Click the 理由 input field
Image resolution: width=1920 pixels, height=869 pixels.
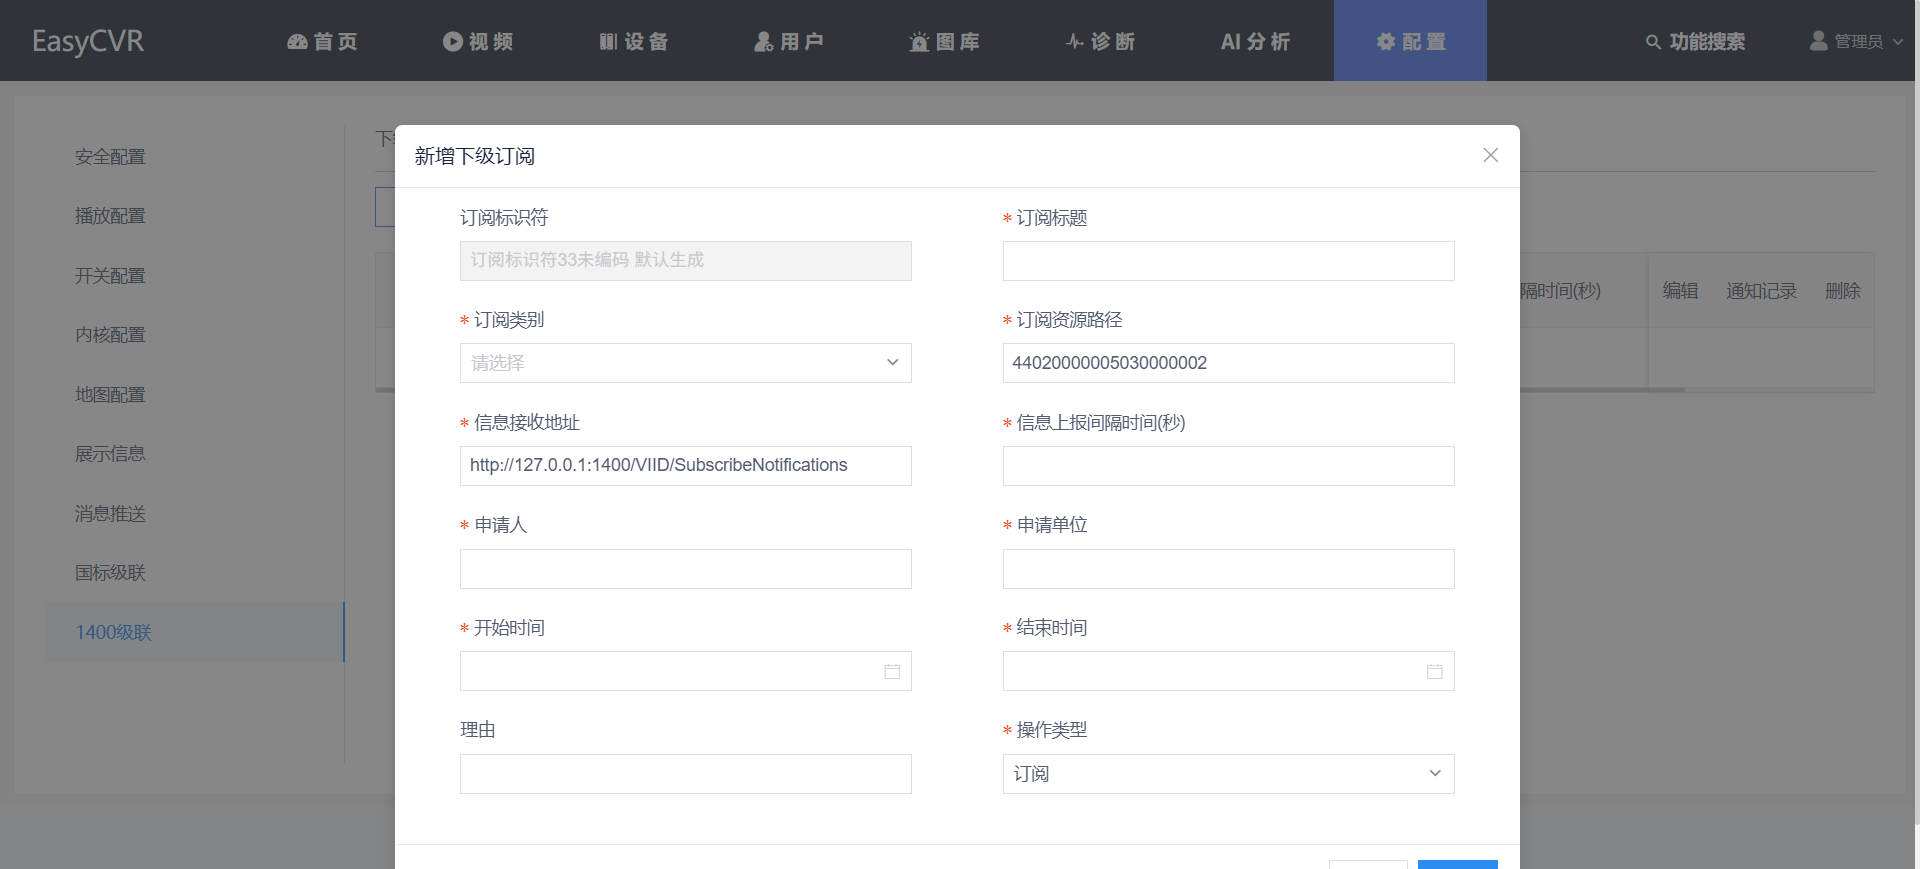point(685,774)
